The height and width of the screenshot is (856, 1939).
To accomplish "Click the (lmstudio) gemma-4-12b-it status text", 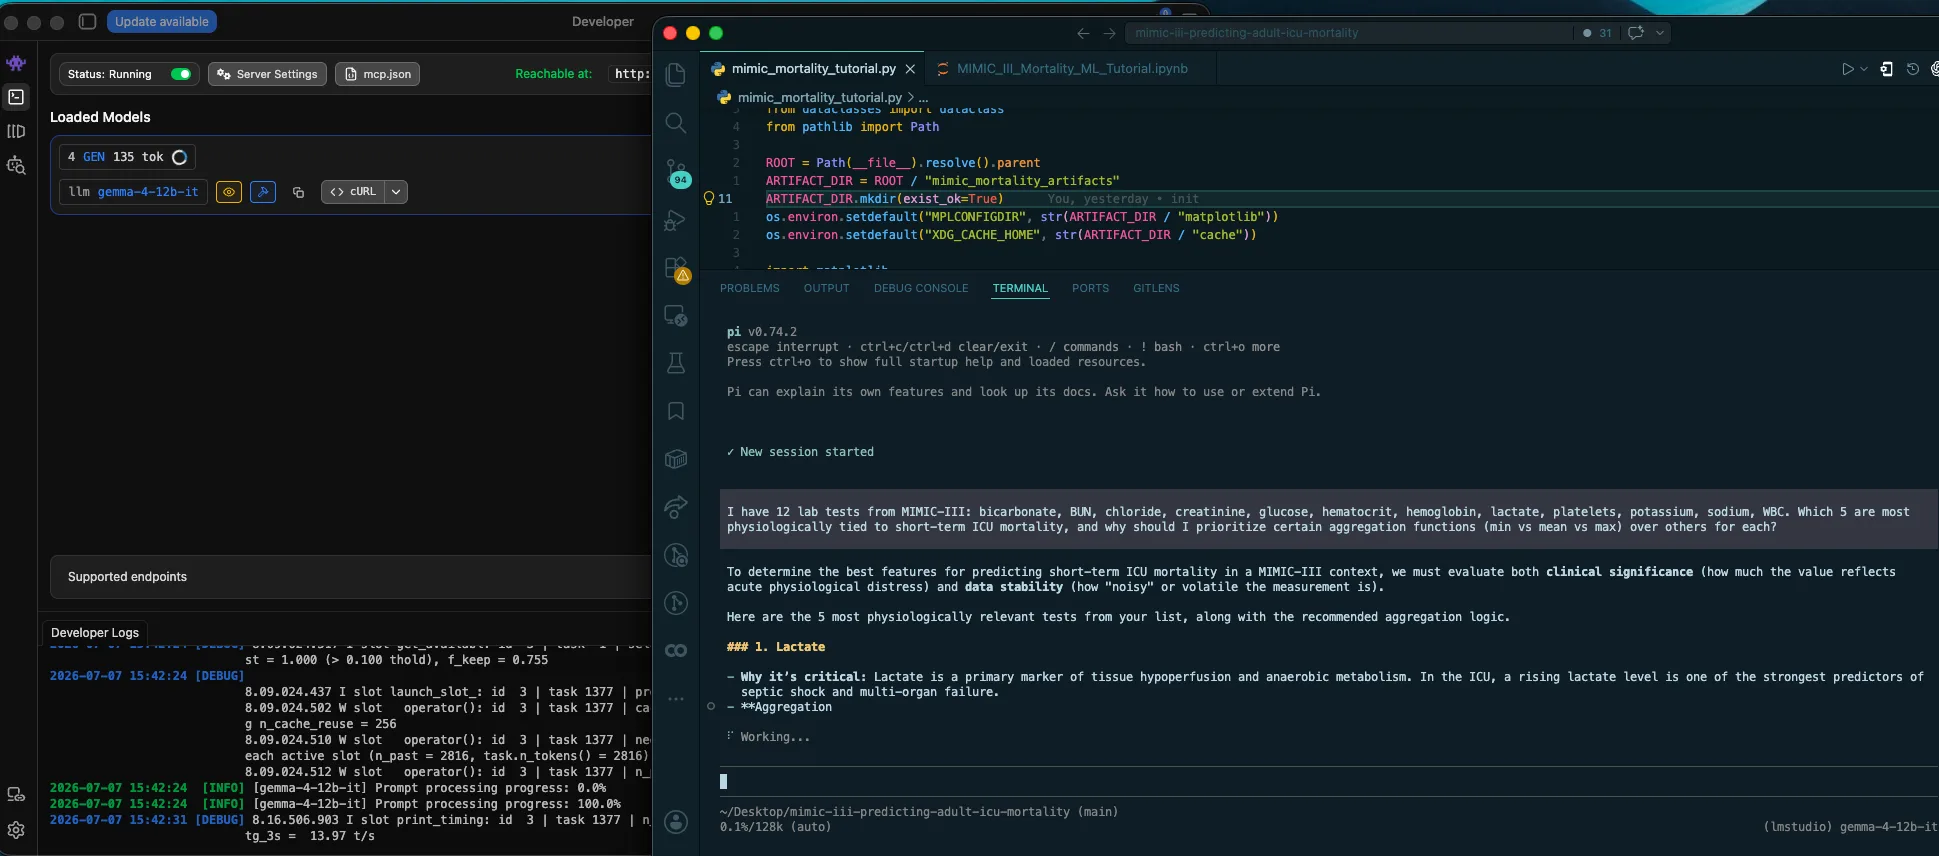I will (x=1850, y=827).
